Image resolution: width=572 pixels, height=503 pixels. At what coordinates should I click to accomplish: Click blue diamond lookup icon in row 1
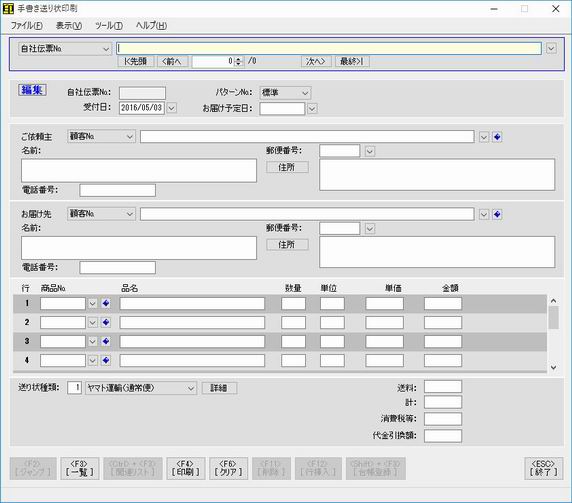[106, 303]
